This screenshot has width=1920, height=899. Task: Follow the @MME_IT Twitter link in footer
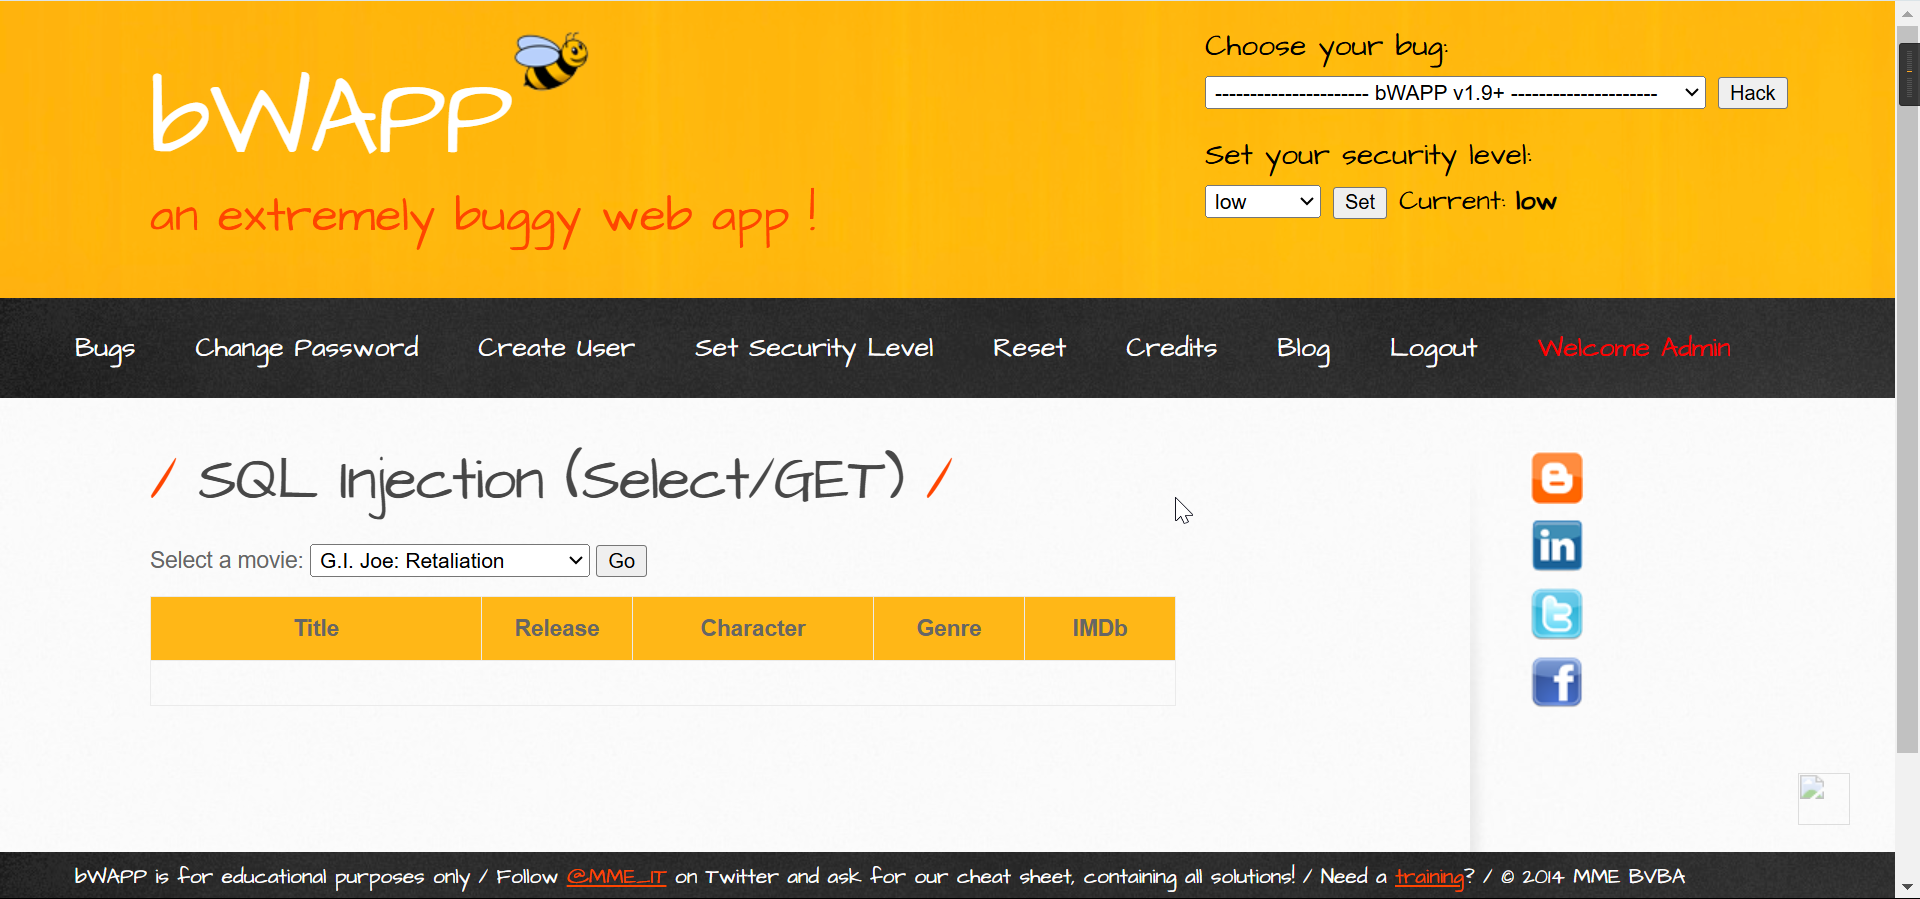coord(616,877)
